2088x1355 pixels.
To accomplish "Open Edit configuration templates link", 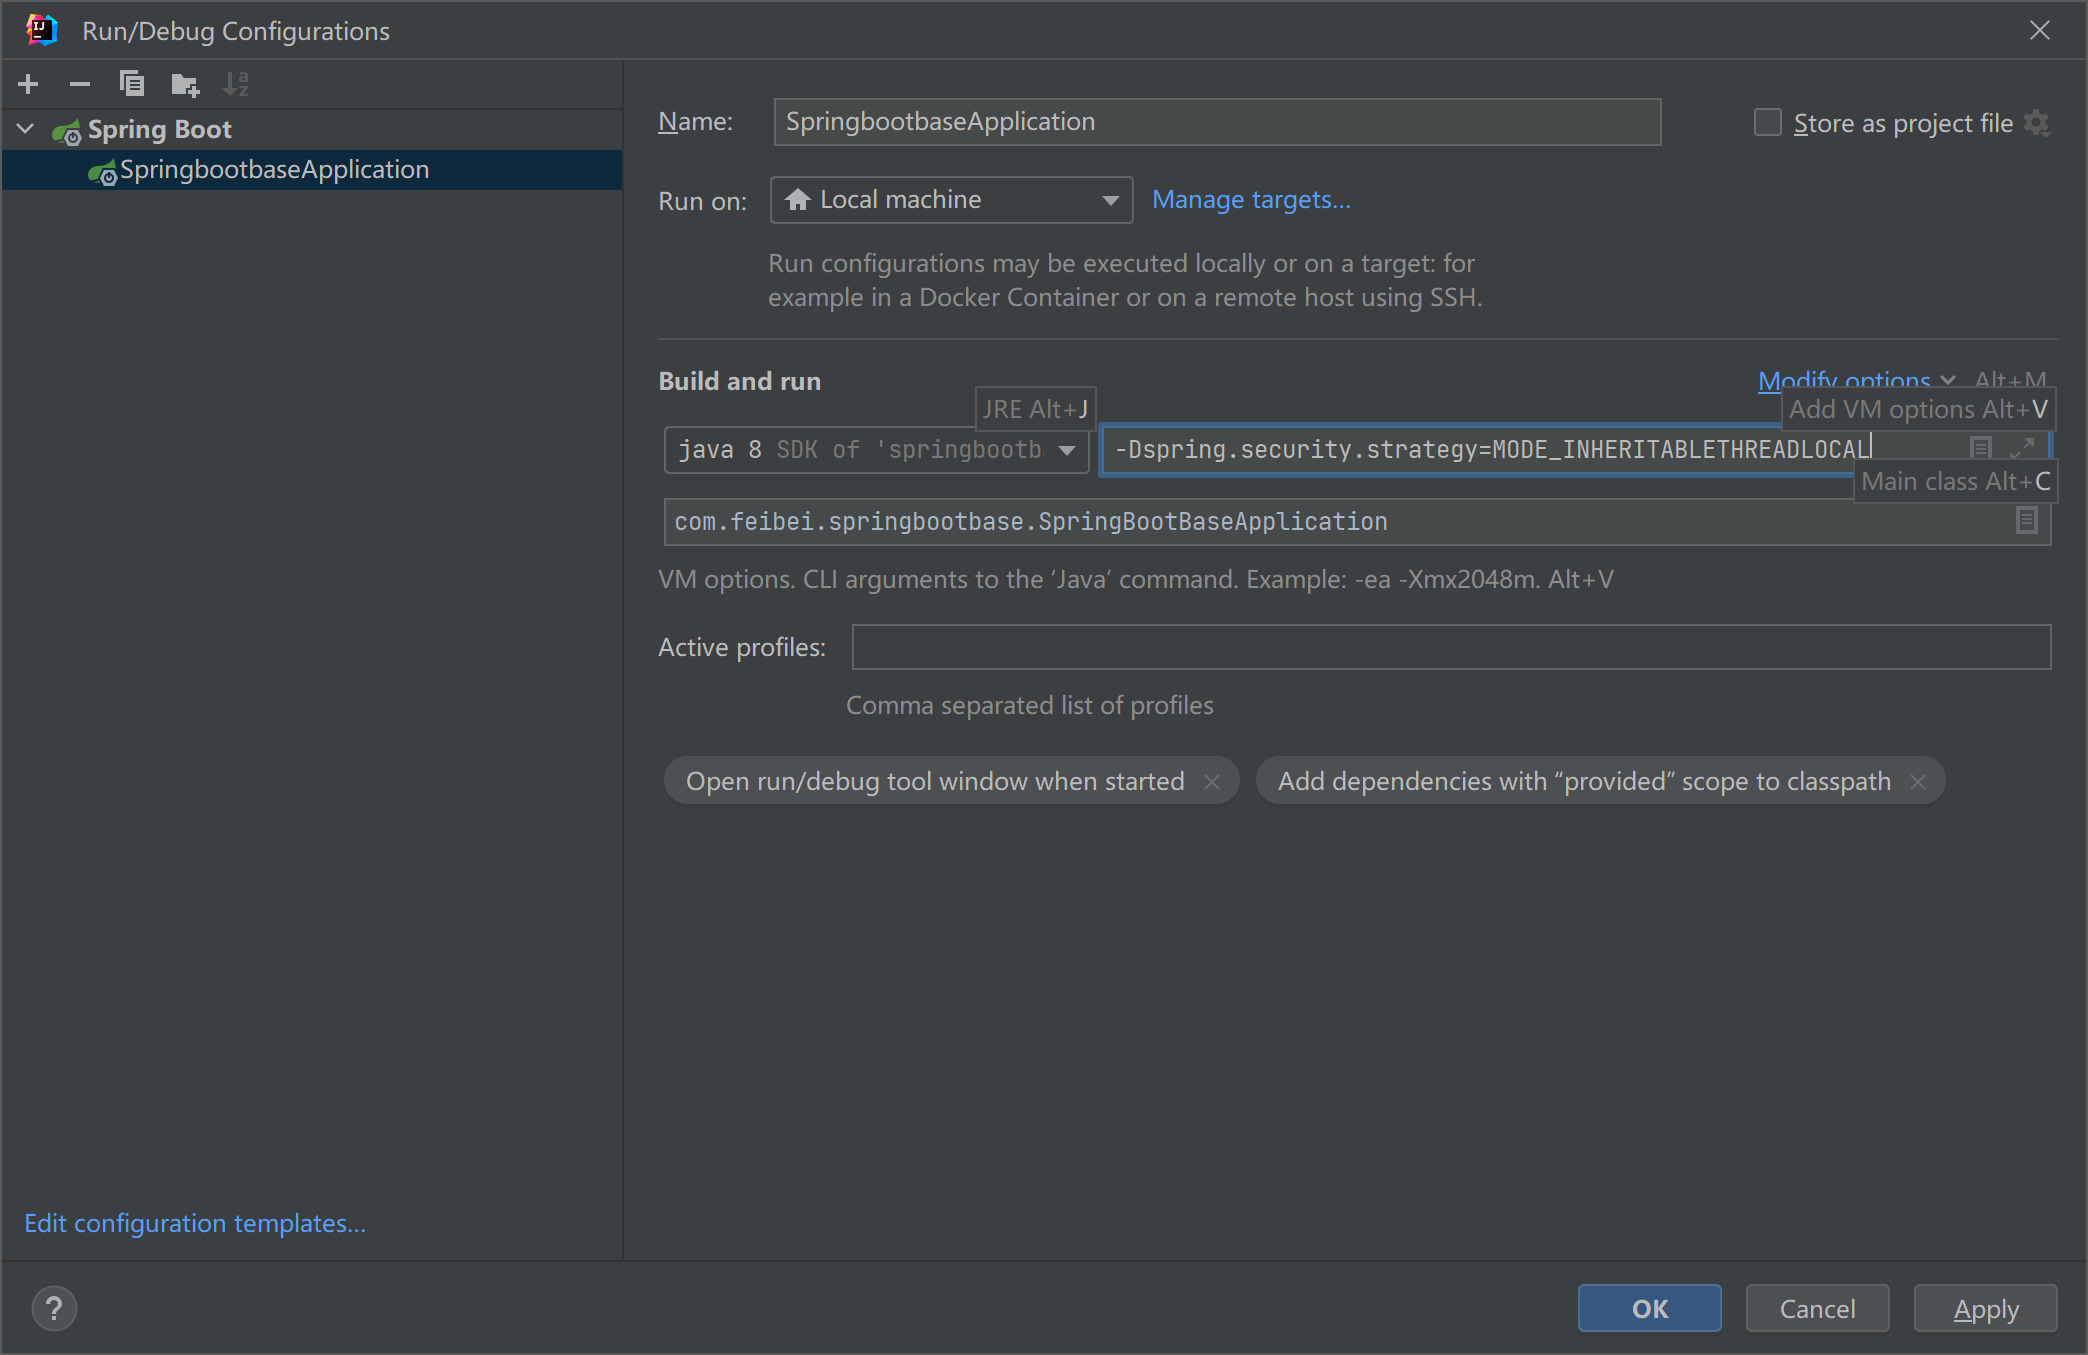I will tap(195, 1223).
